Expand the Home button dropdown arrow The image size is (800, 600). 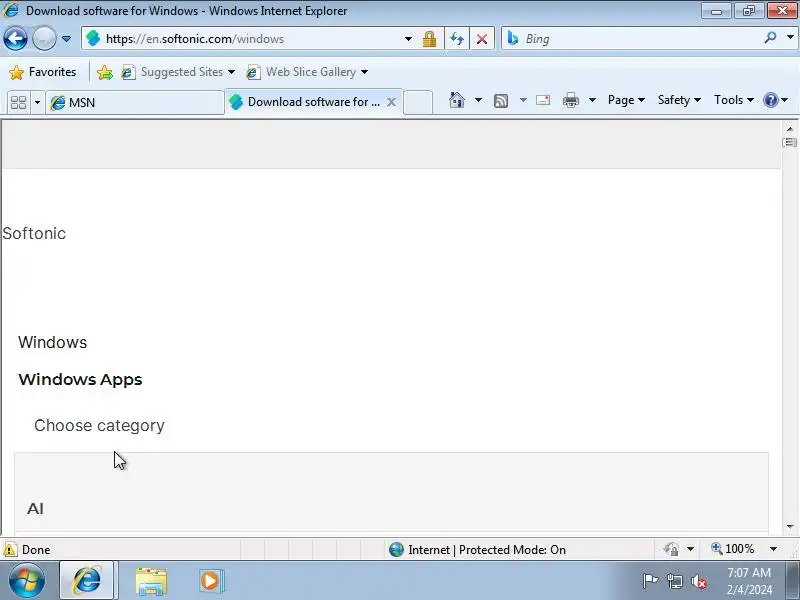(x=478, y=100)
